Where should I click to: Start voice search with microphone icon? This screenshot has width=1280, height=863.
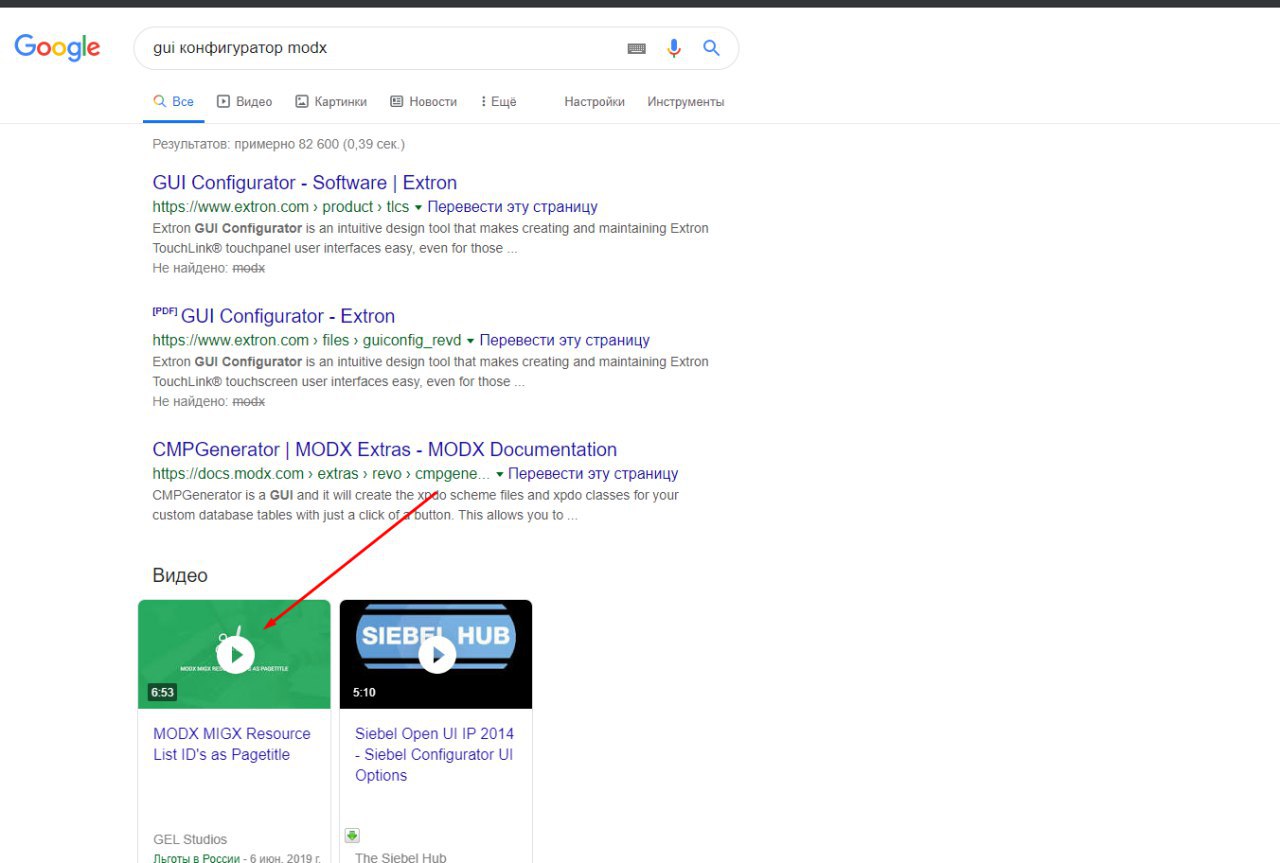click(674, 48)
